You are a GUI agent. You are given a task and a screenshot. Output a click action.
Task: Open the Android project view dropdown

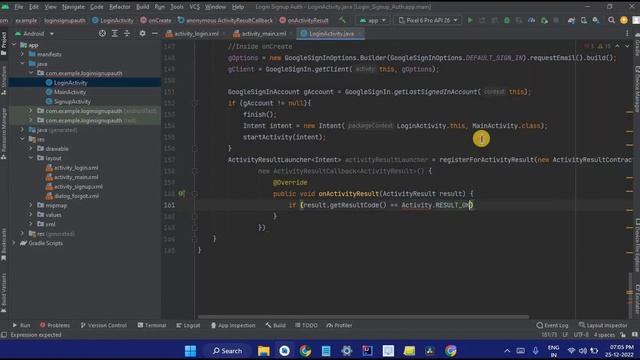click(x=34, y=33)
